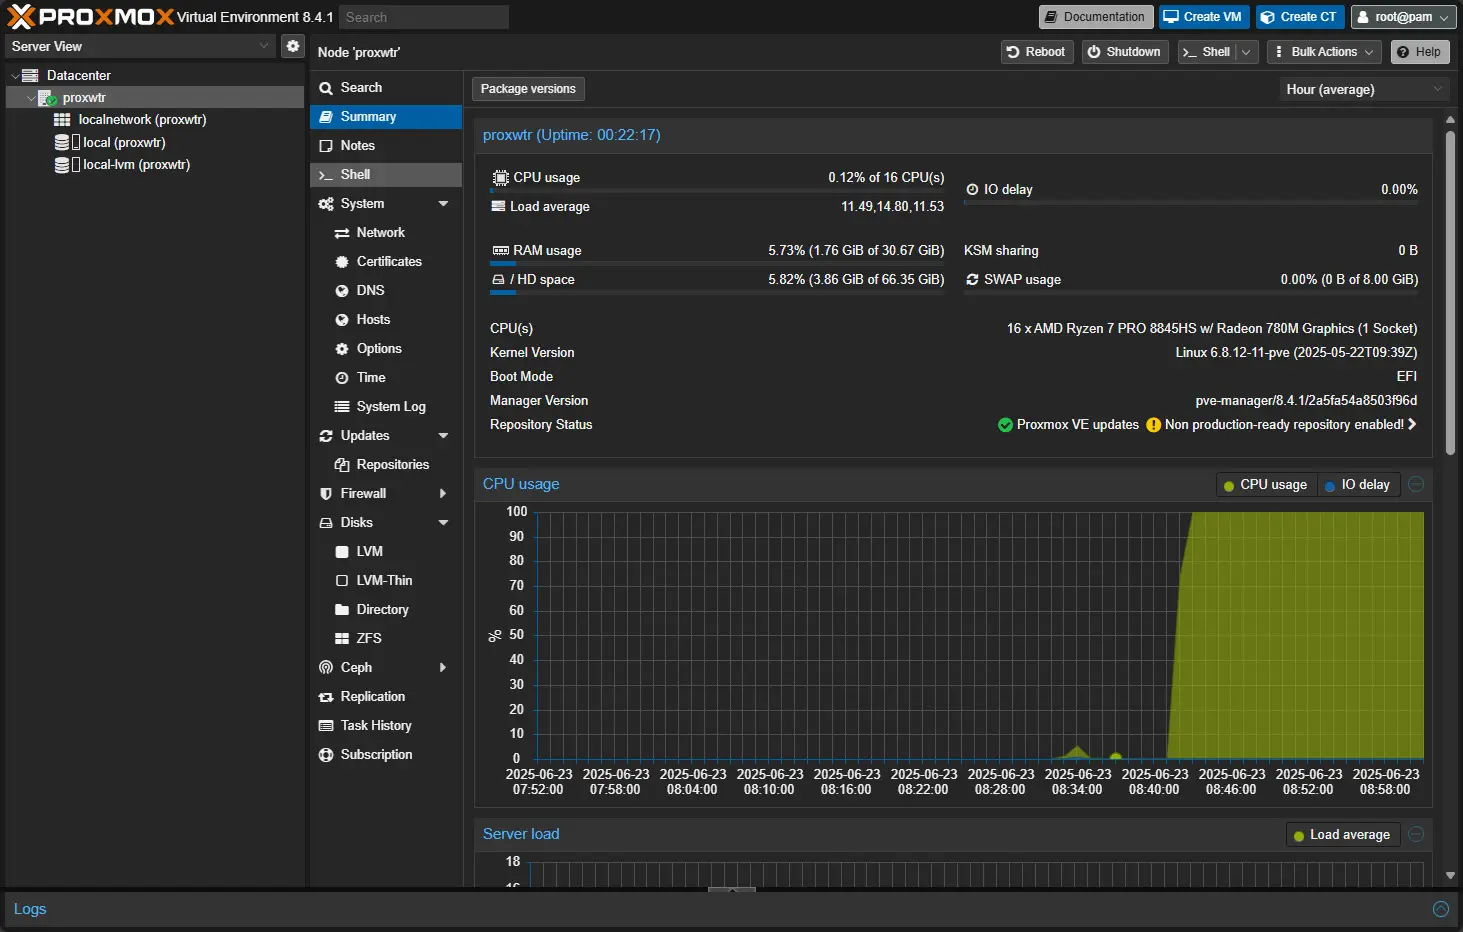Click the Create VM button
The width and height of the screenshot is (1463, 932).
(1203, 16)
